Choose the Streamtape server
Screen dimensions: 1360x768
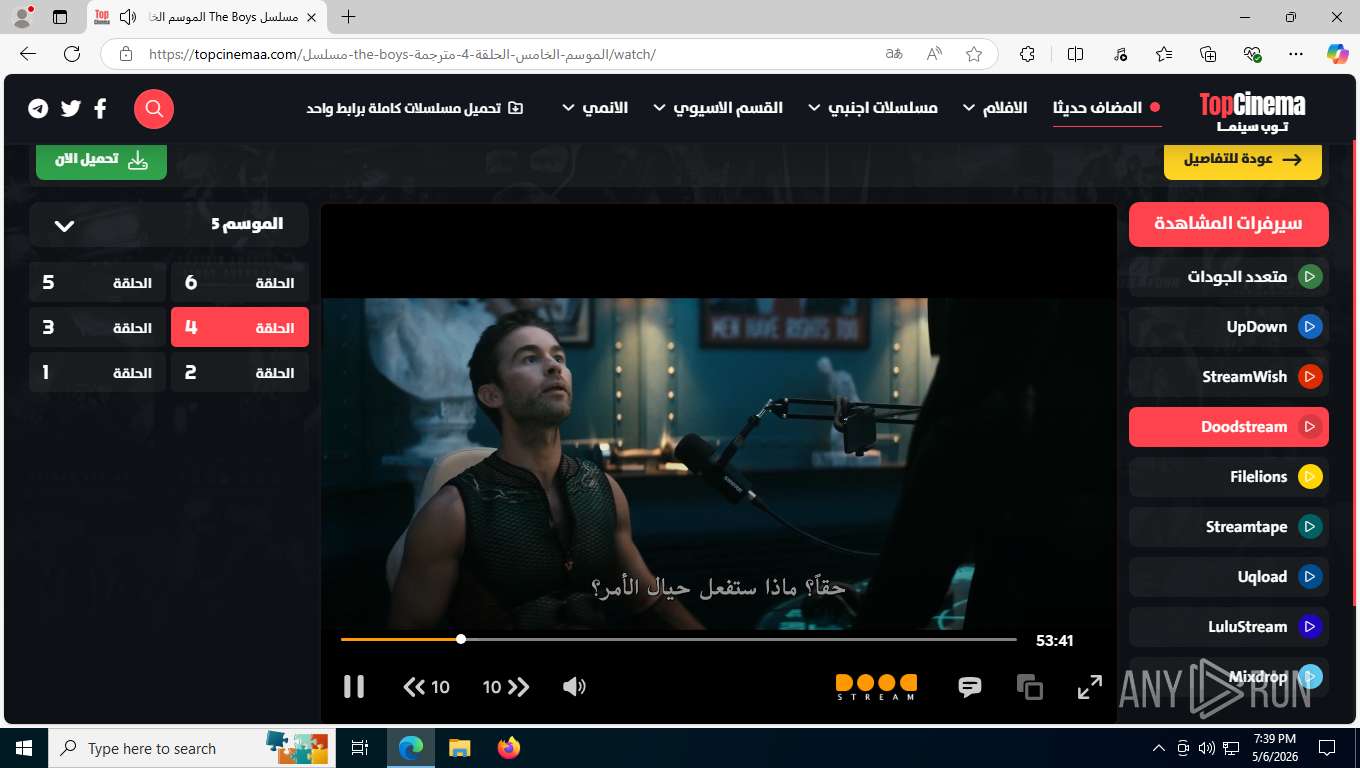[x=1229, y=527]
